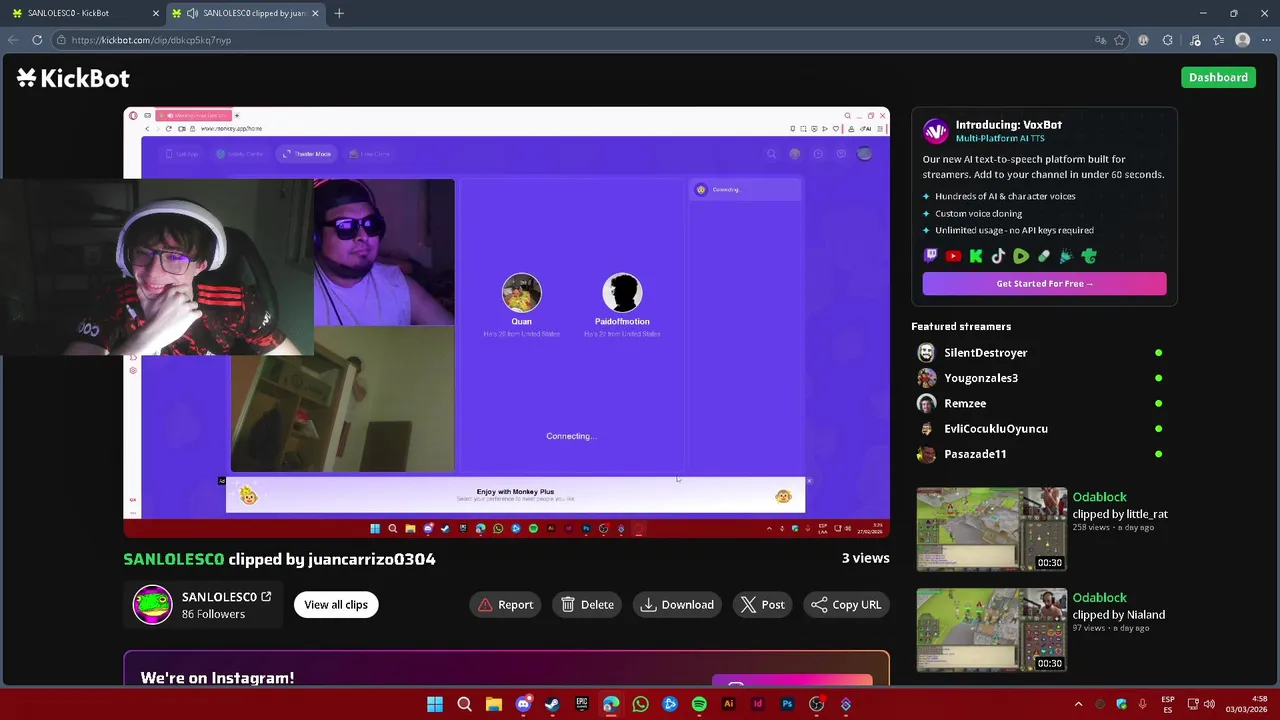Viewport: 1280px width, 720px height.
Task: Open browser extensions puzzle icon
Action: [1167, 40]
